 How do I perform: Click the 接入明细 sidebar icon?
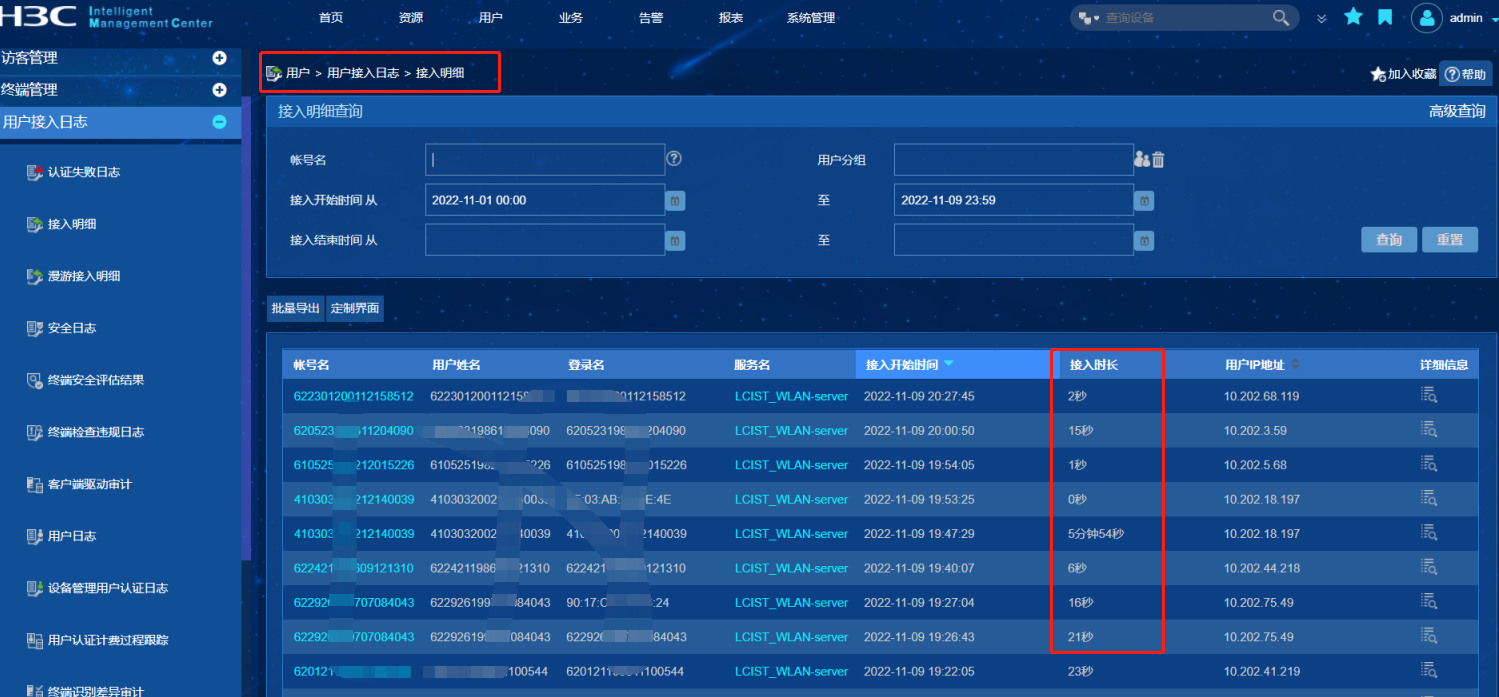coord(34,224)
